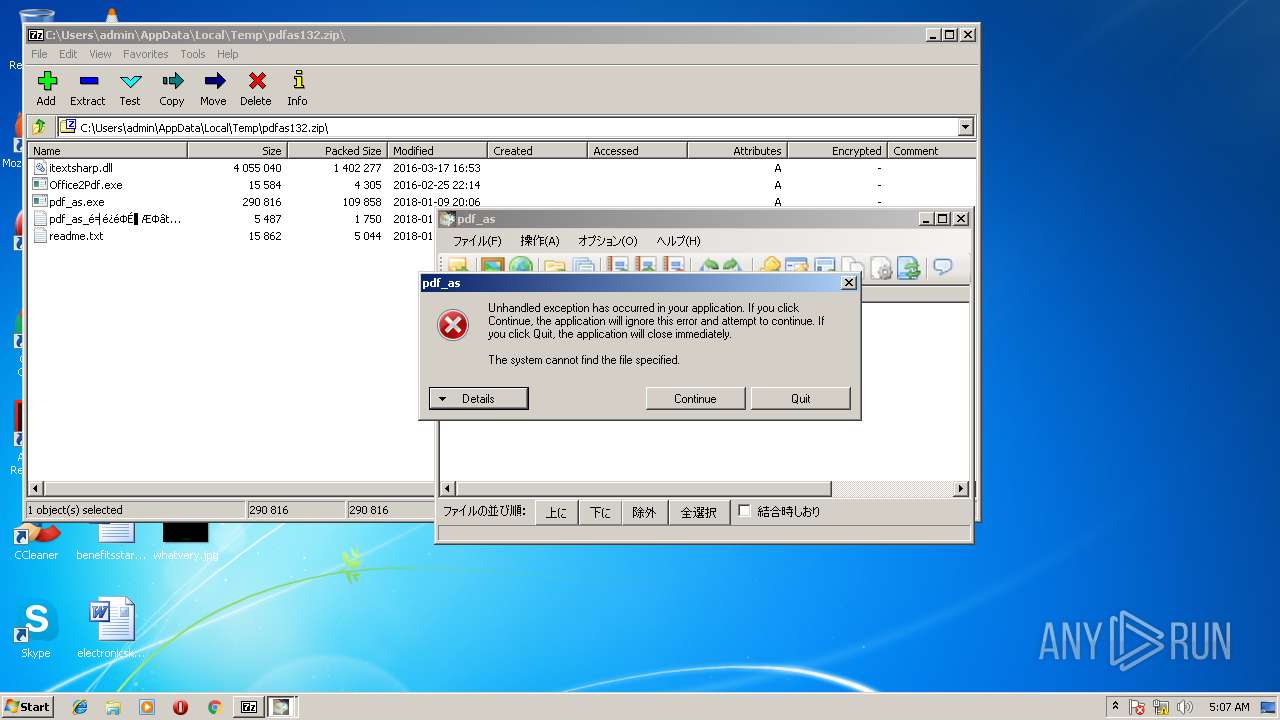Open the オプション(O) menu in pdf_as

[x=607, y=241]
